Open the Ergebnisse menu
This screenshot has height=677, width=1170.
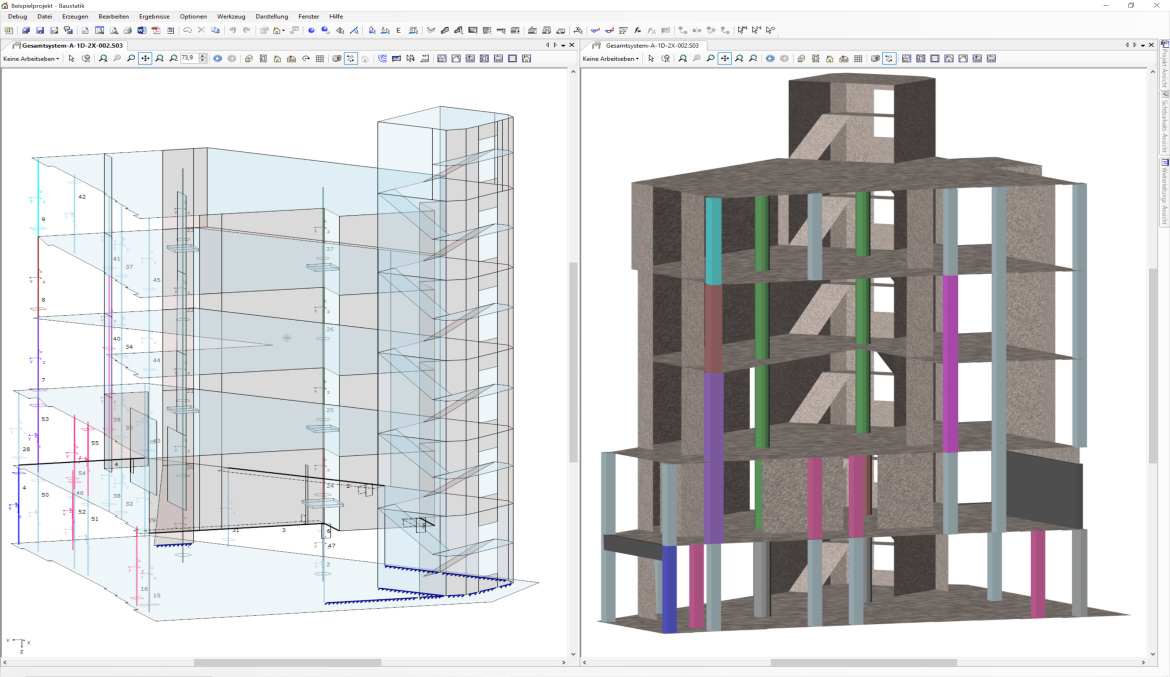pos(154,17)
